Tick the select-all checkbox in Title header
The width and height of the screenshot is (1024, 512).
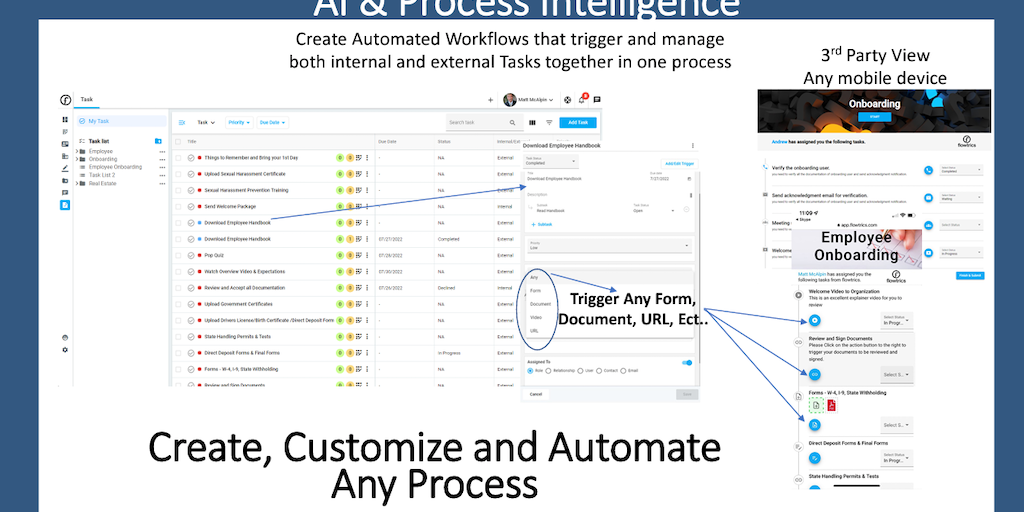(178, 141)
